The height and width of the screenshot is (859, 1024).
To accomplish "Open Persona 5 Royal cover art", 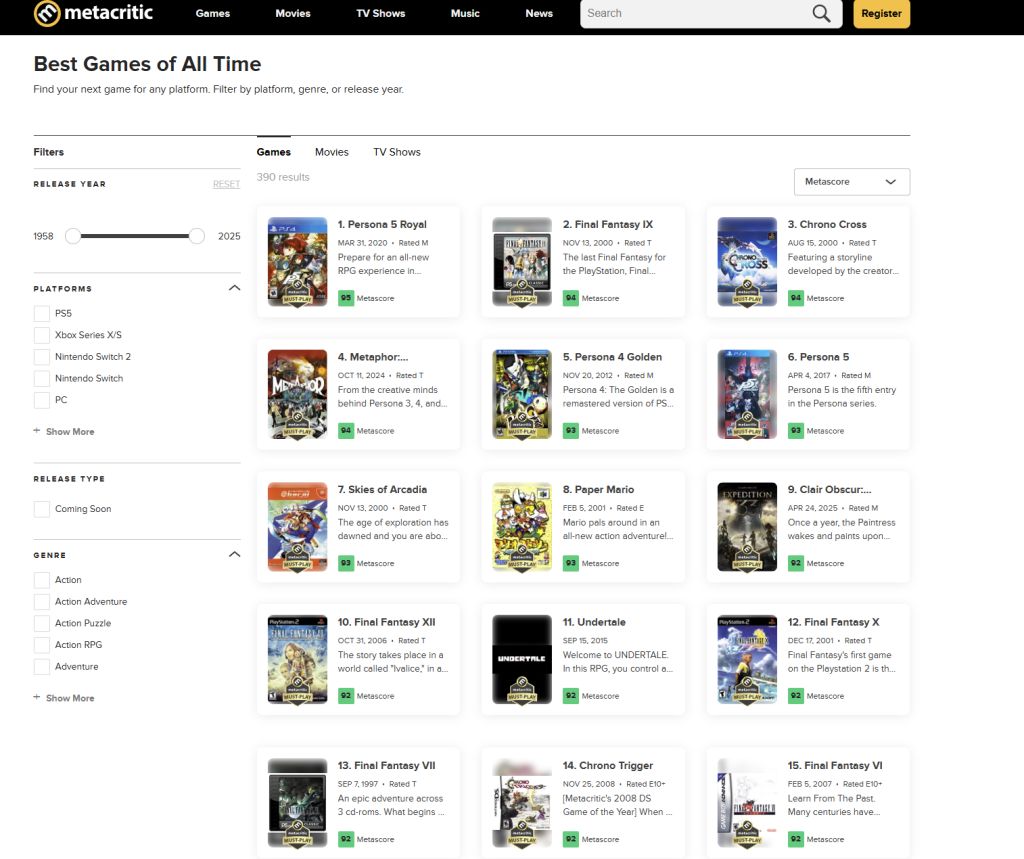I will tap(297, 261).
